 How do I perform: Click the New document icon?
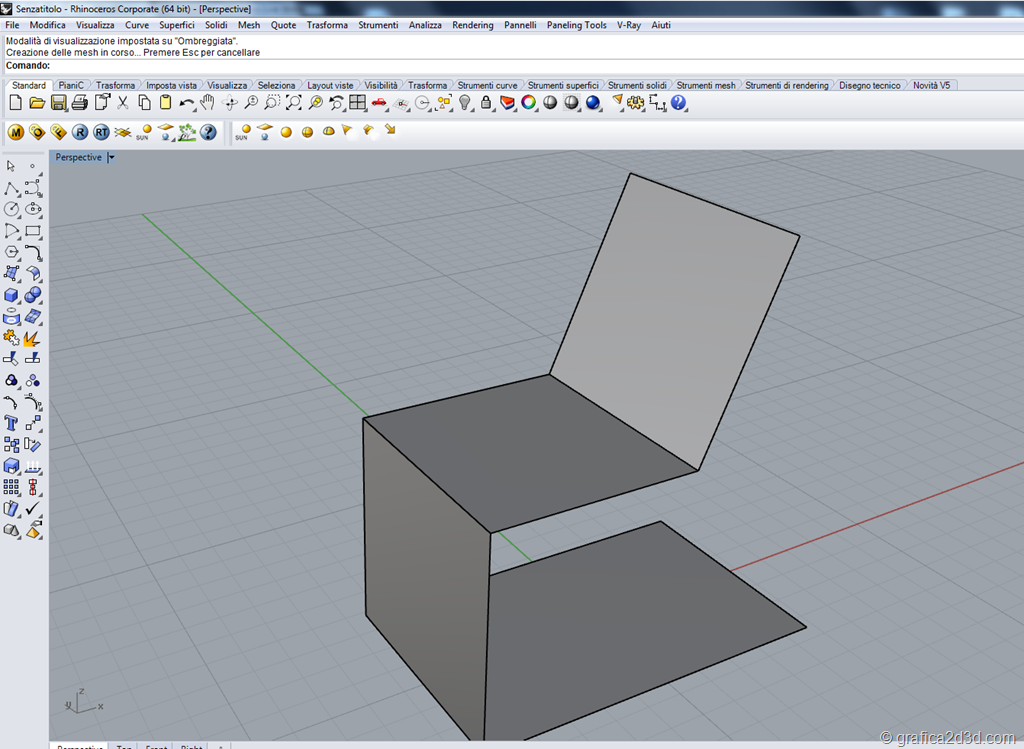(15, 103)
